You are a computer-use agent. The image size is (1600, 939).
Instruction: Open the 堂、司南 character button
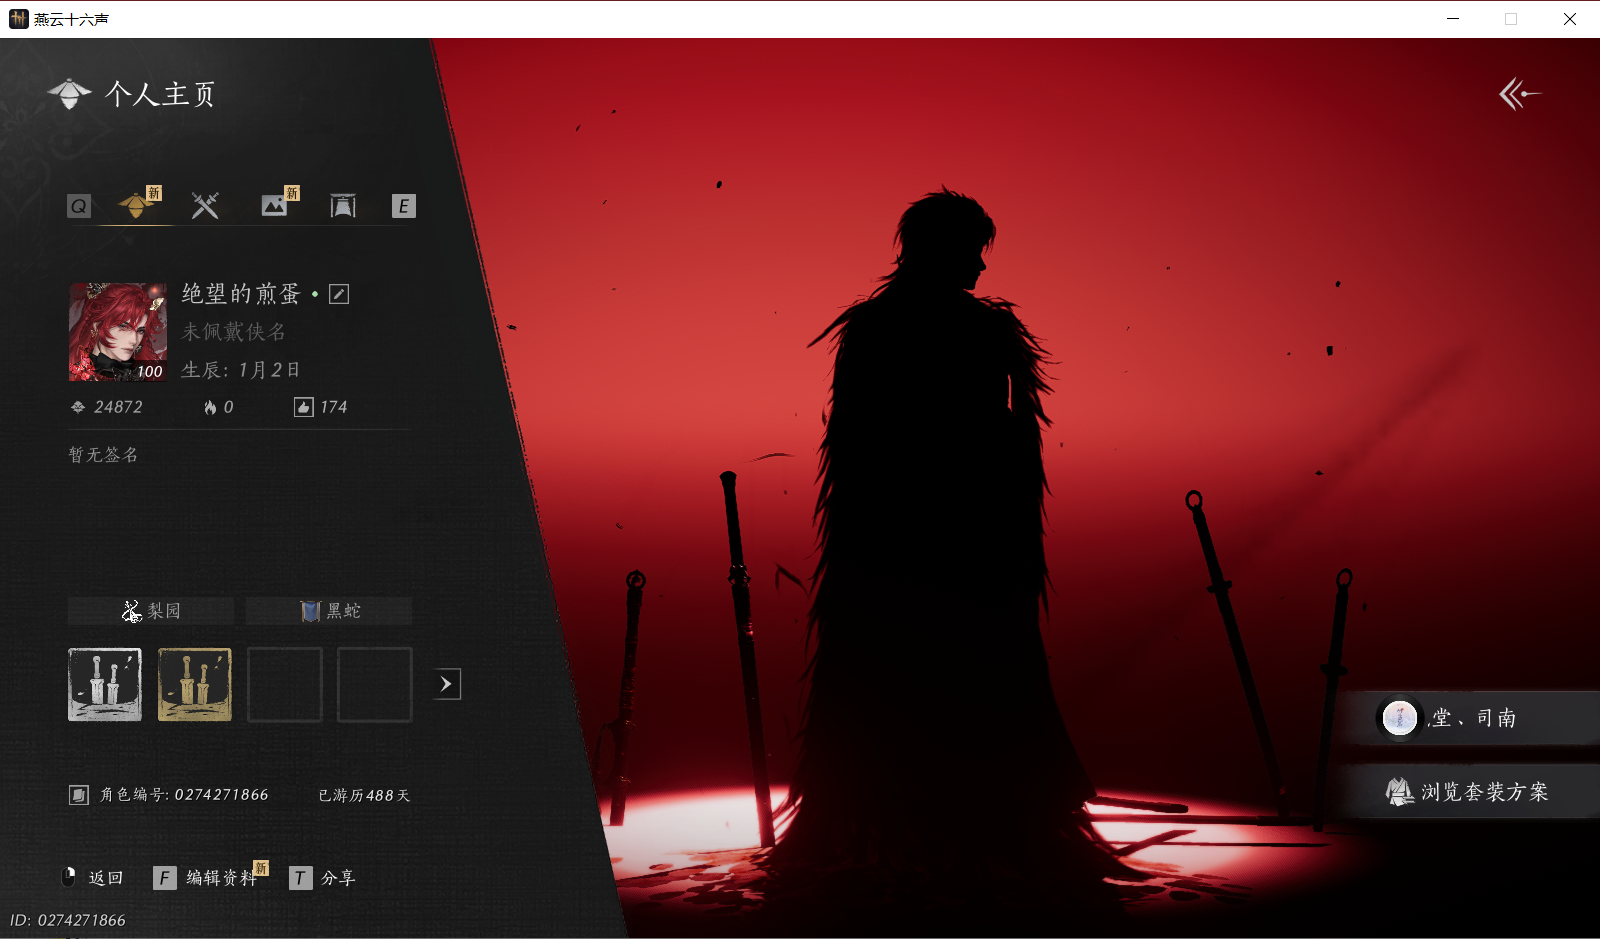pos(1470,718)
